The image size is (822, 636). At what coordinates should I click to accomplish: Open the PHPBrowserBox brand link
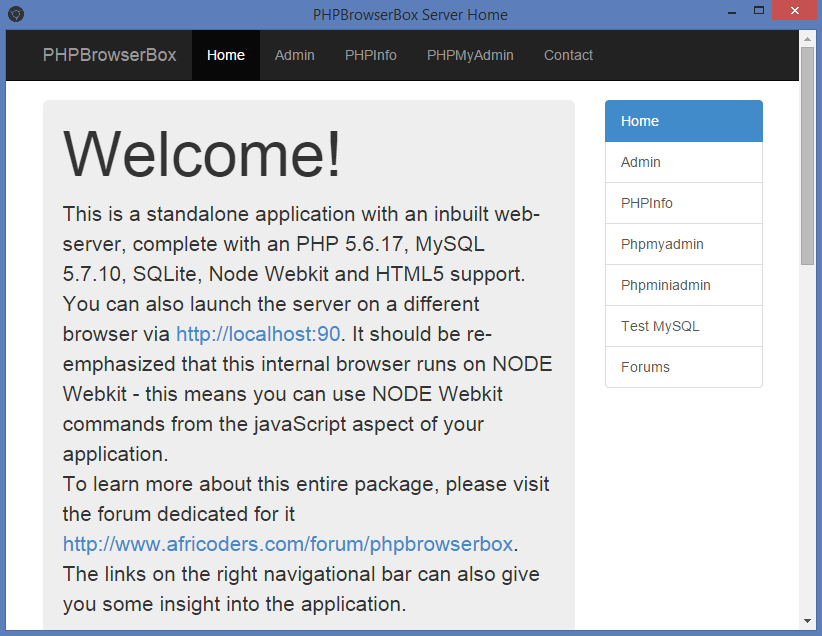point(109,55)
